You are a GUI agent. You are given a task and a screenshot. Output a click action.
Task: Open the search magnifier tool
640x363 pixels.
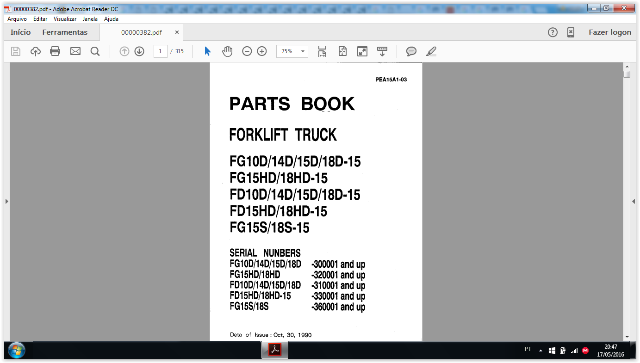(x=95, y=51)
